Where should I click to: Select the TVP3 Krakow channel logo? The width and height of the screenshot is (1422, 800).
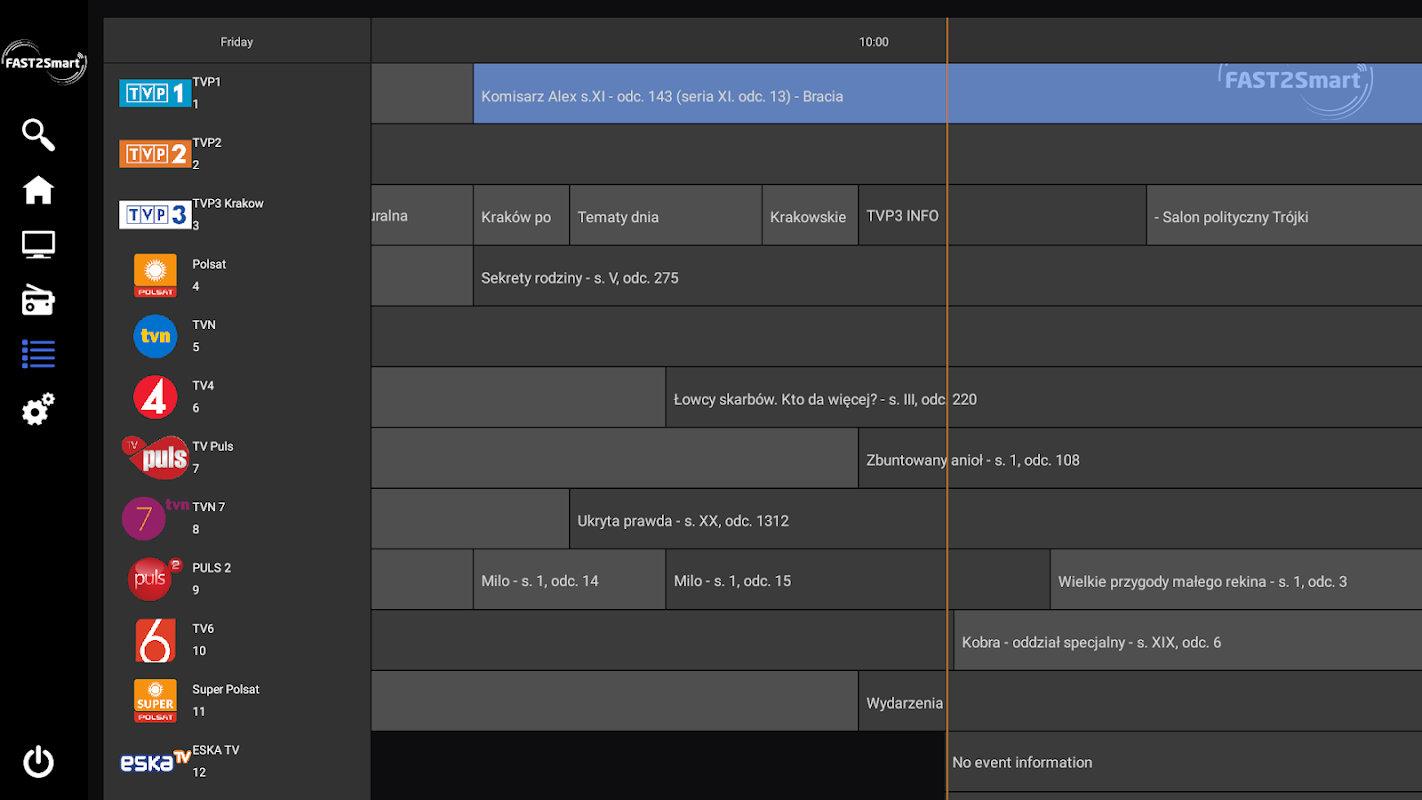click(155, 214)
